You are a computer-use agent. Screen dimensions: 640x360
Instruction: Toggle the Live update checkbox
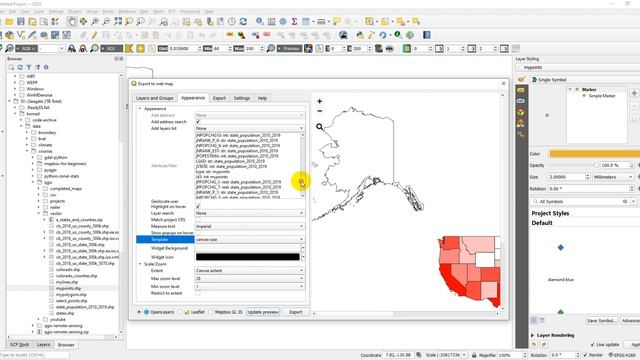[593, 344]
